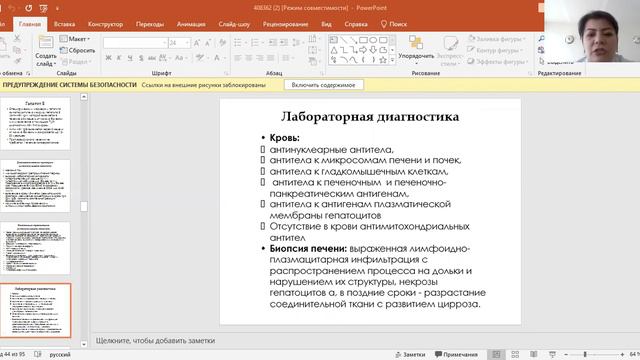Viewport: 640px width, 360px height.
Task: Click the numbered list icon
Action: click(256, 43)
